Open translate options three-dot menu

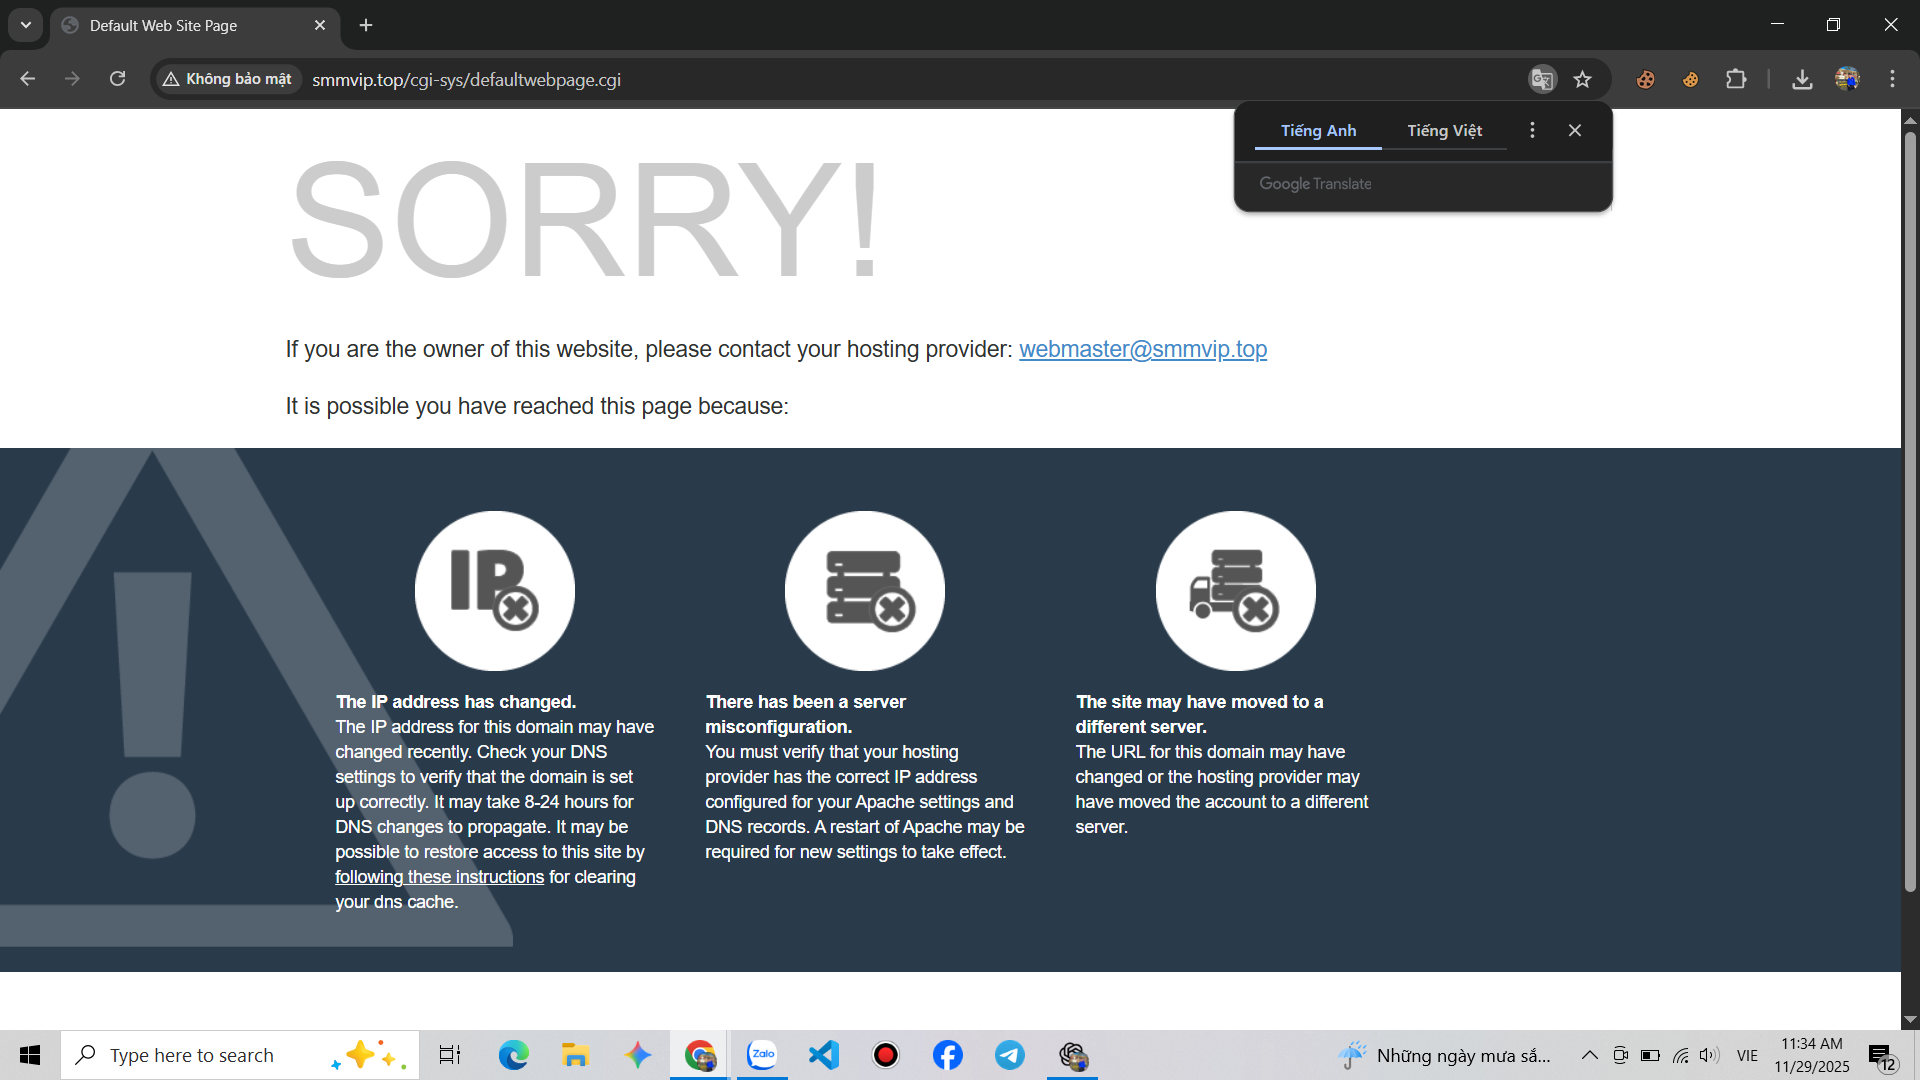(1532, 130)
